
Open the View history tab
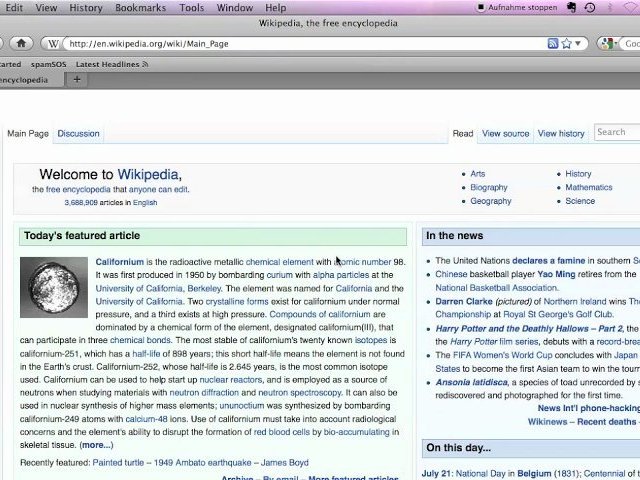(x=561, y=133)
